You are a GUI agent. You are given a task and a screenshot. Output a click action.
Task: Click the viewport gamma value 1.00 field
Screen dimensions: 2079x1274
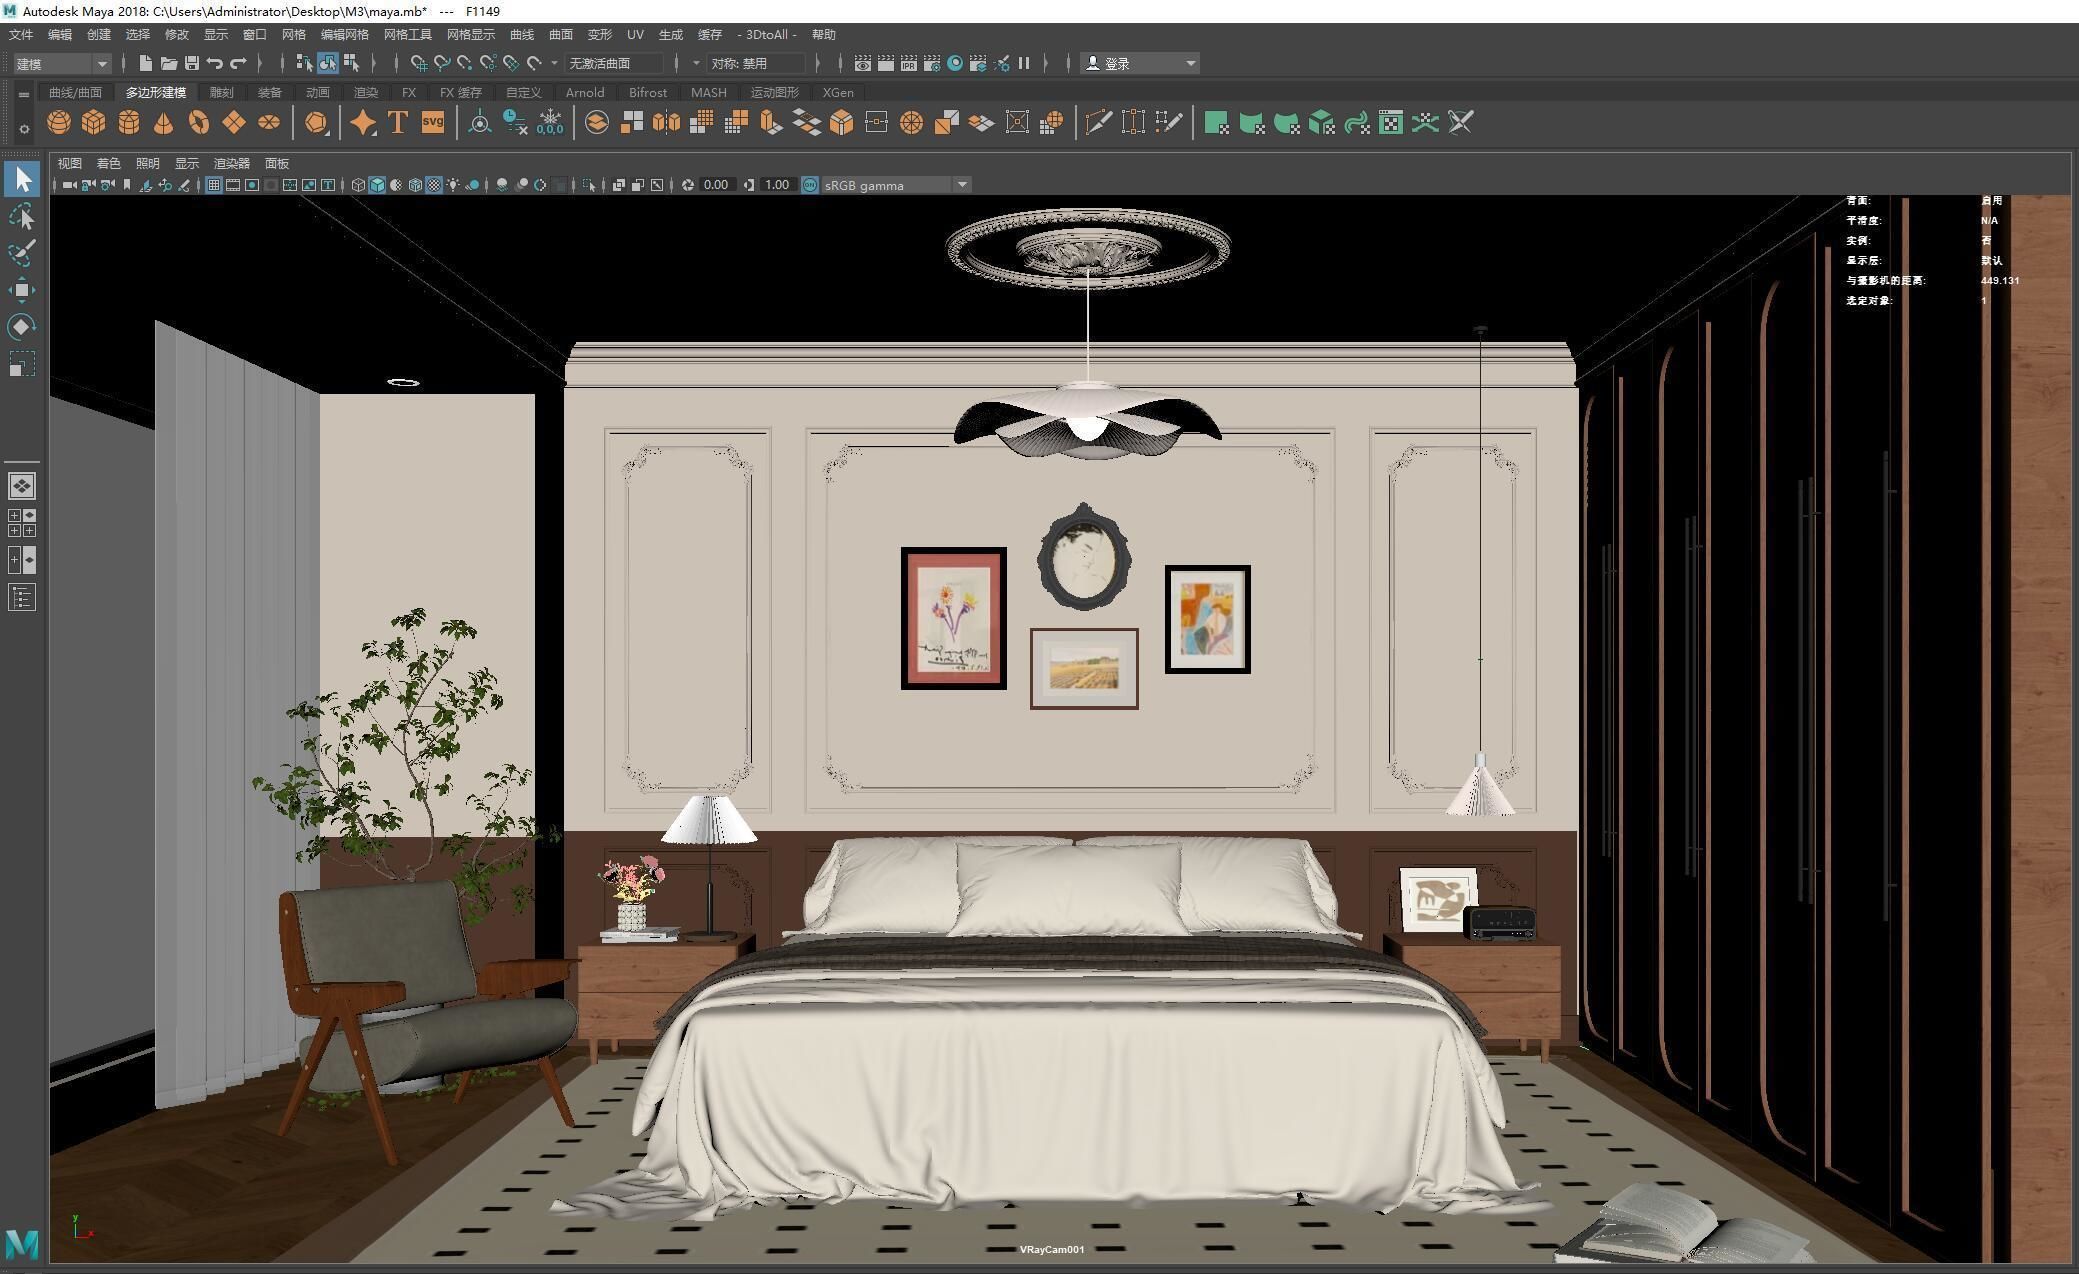pyautogui.click(x=777, y=185)
